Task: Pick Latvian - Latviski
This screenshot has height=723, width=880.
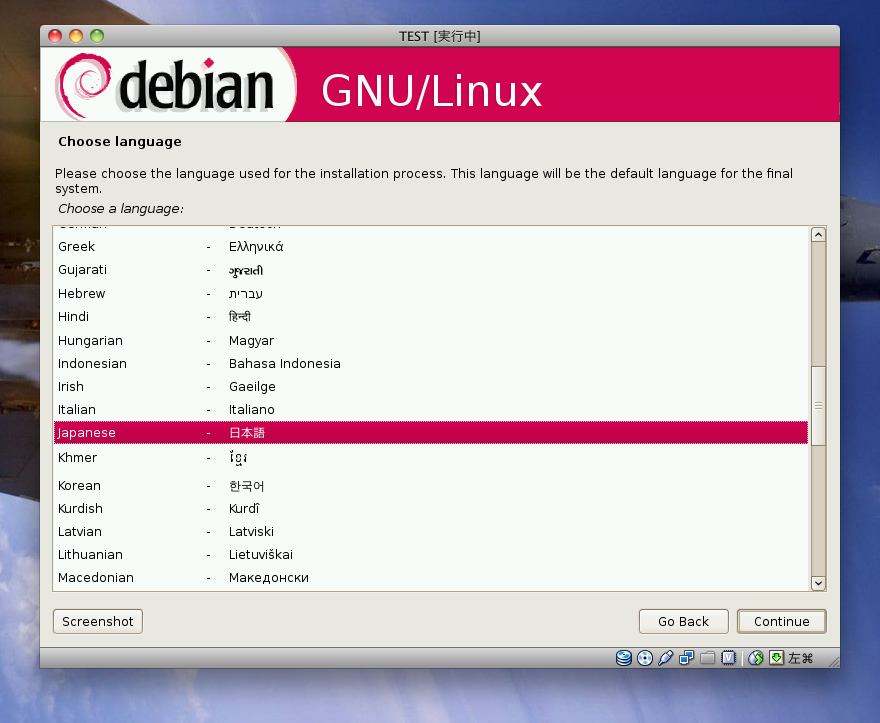Action: point(431,532)
